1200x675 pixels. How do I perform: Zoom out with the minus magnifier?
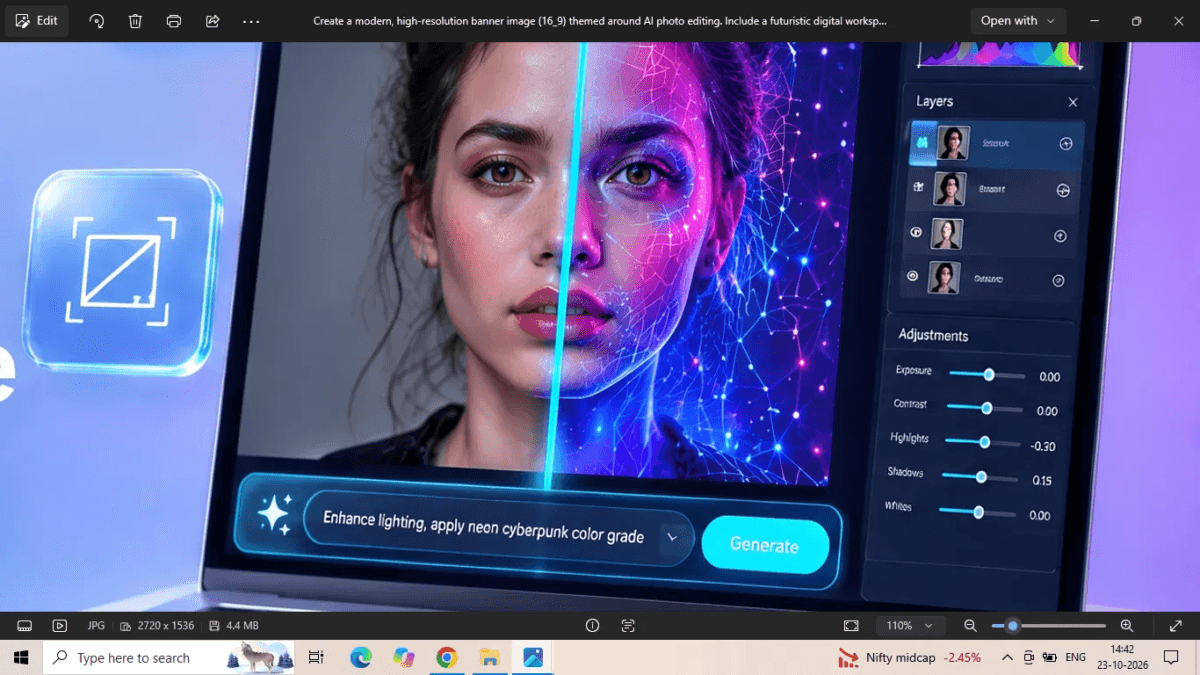[x=970, y=626]
